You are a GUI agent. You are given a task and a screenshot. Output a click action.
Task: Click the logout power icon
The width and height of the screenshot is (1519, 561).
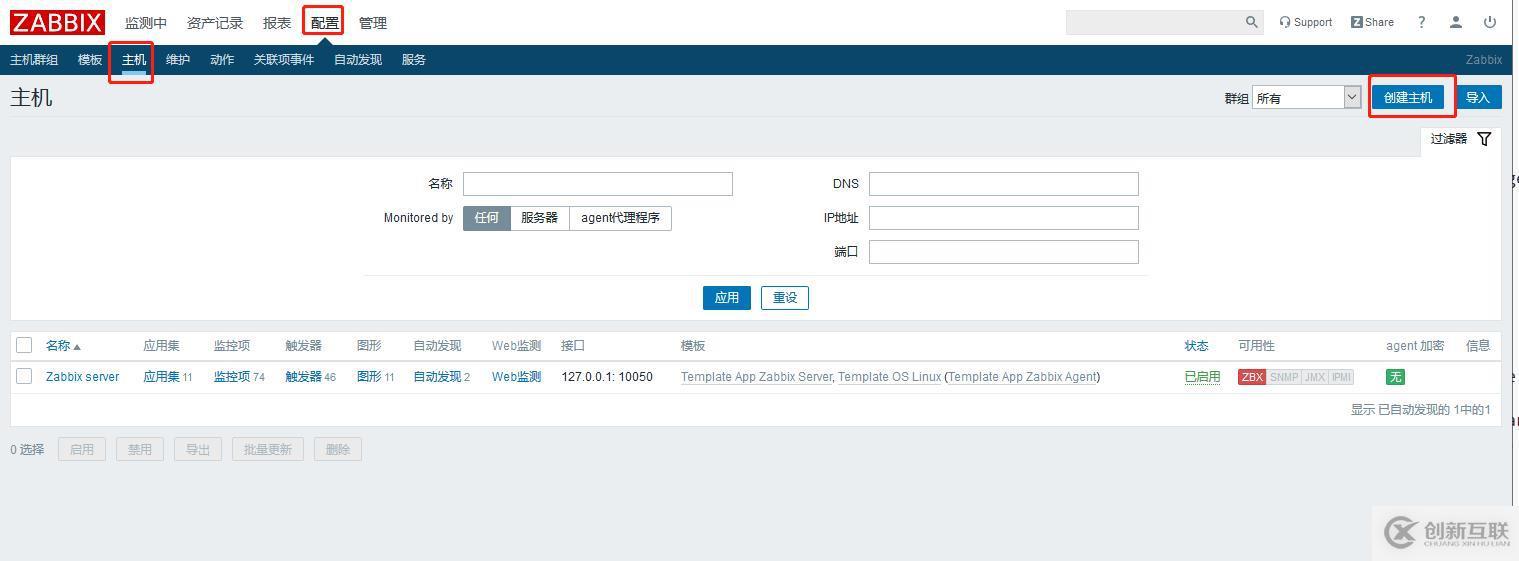1490,22
